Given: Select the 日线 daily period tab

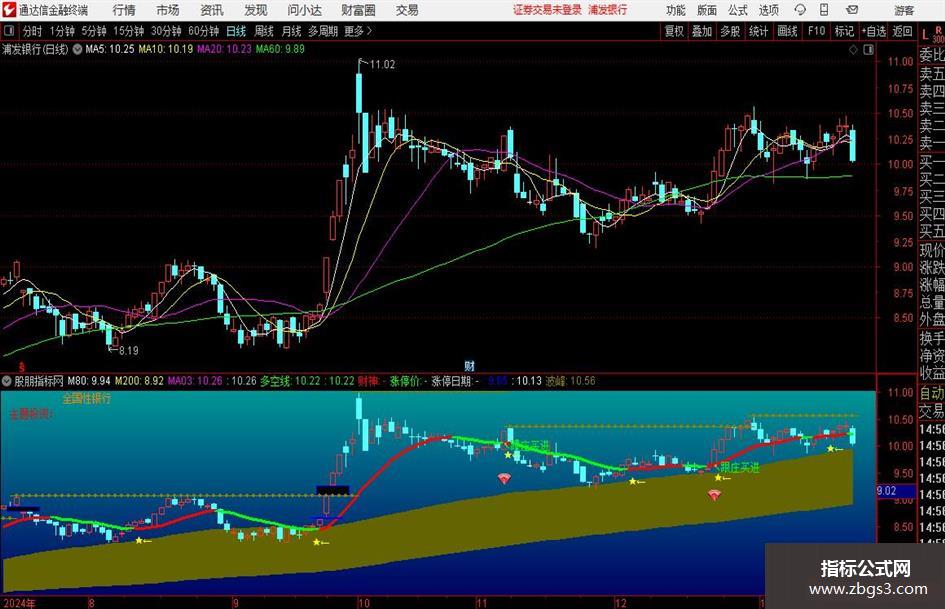Looking at the screenshot, I should (236, 31).
